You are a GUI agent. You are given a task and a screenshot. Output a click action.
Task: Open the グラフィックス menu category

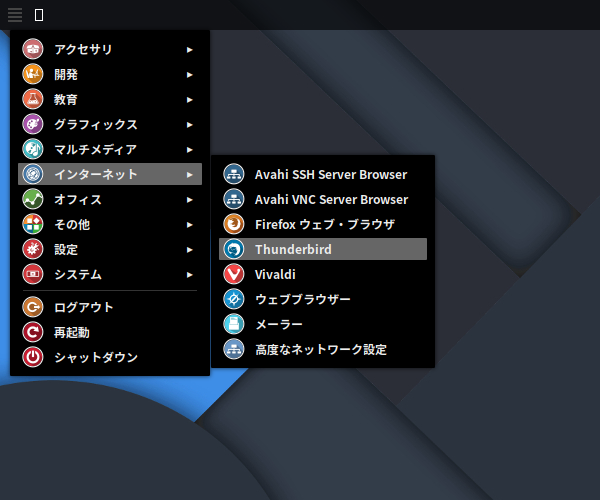(110, 124)
